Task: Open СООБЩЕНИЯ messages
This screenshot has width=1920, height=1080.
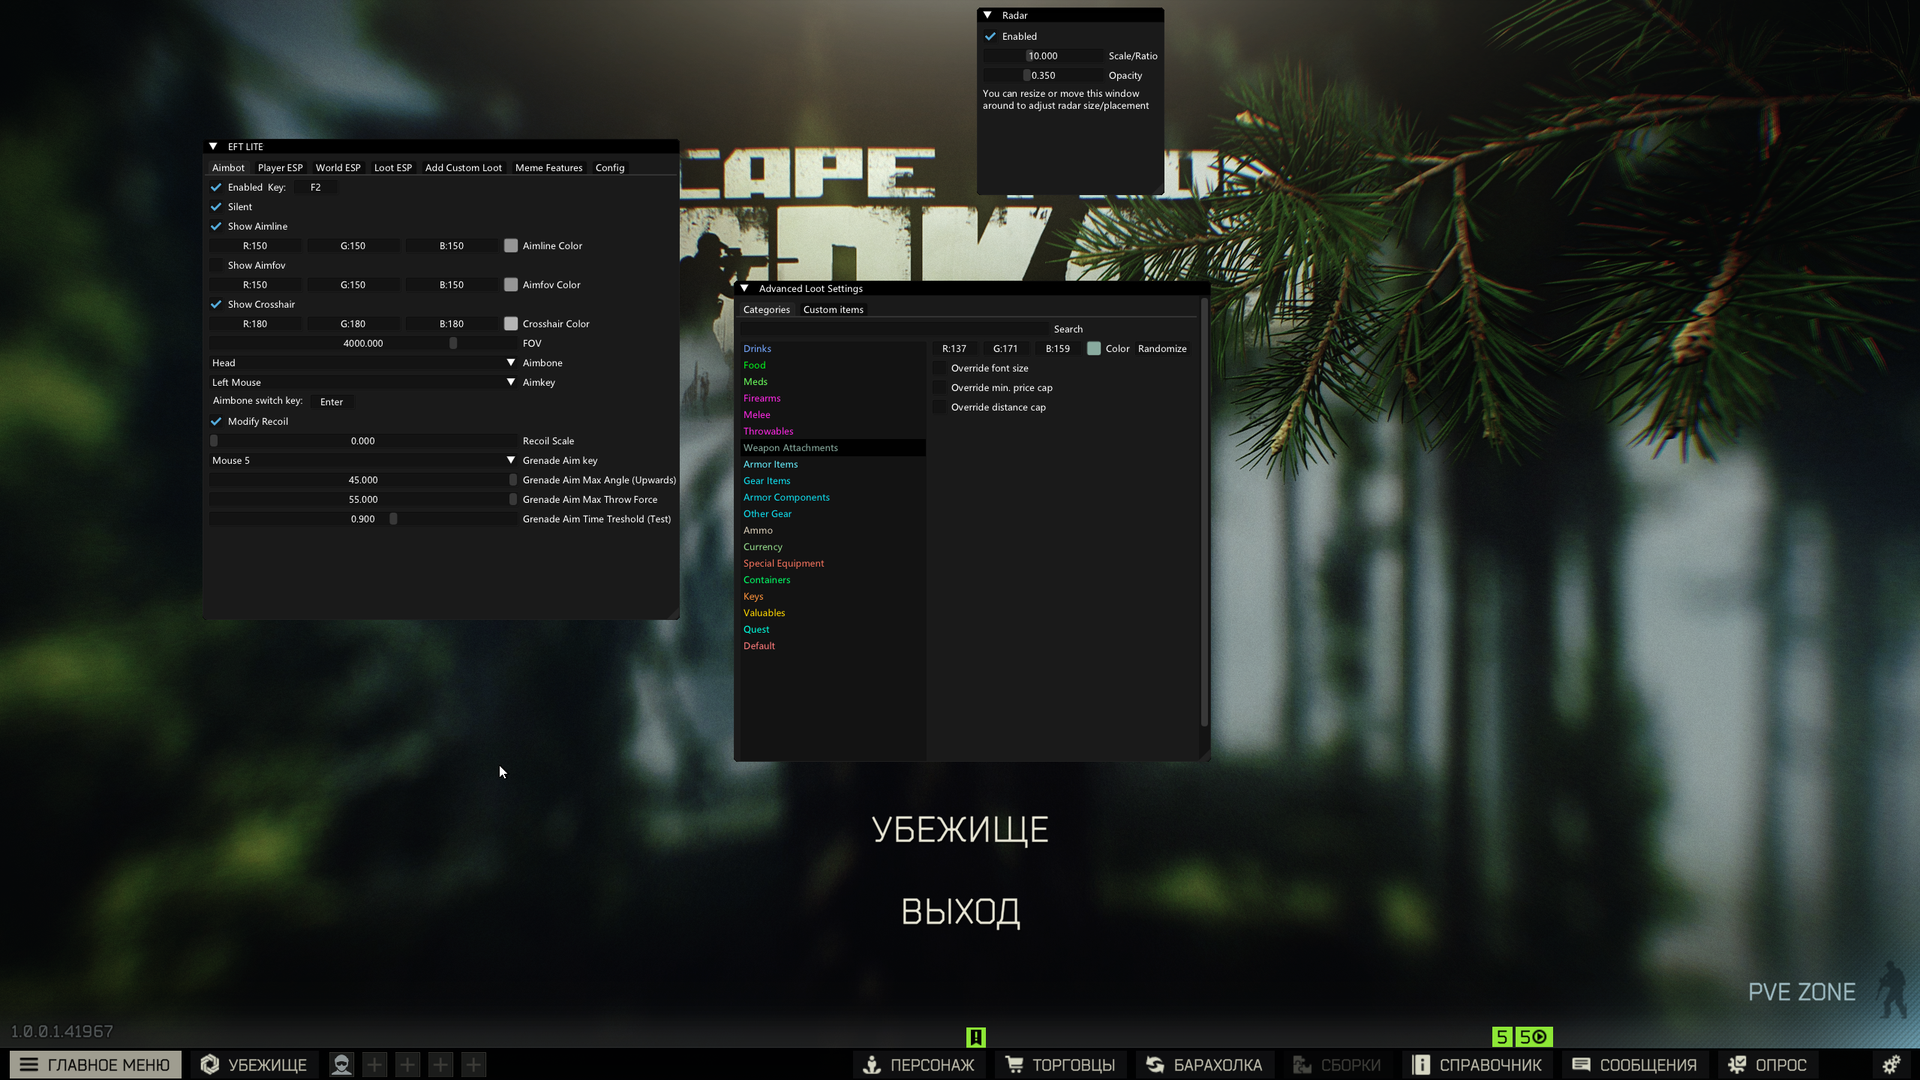Action: pos(1634,1065)
